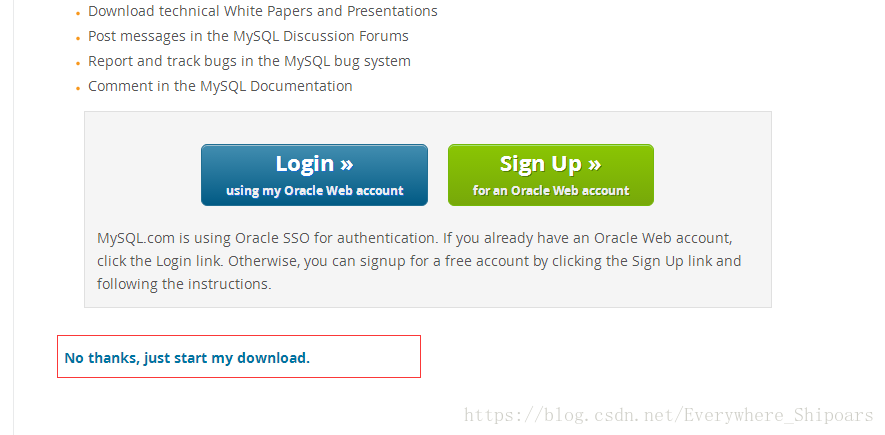Click 'using my Oracle Web account' subtitle

pyautogui.click(x=314, y=191)
